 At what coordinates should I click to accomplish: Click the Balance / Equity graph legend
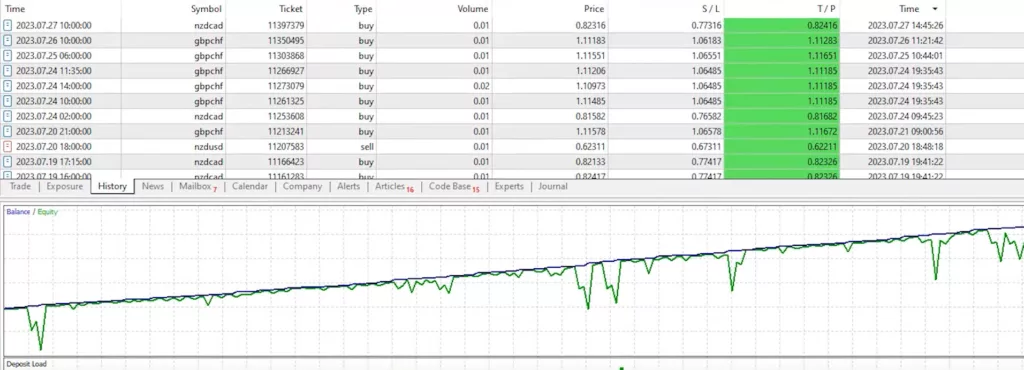coord(31,211)
